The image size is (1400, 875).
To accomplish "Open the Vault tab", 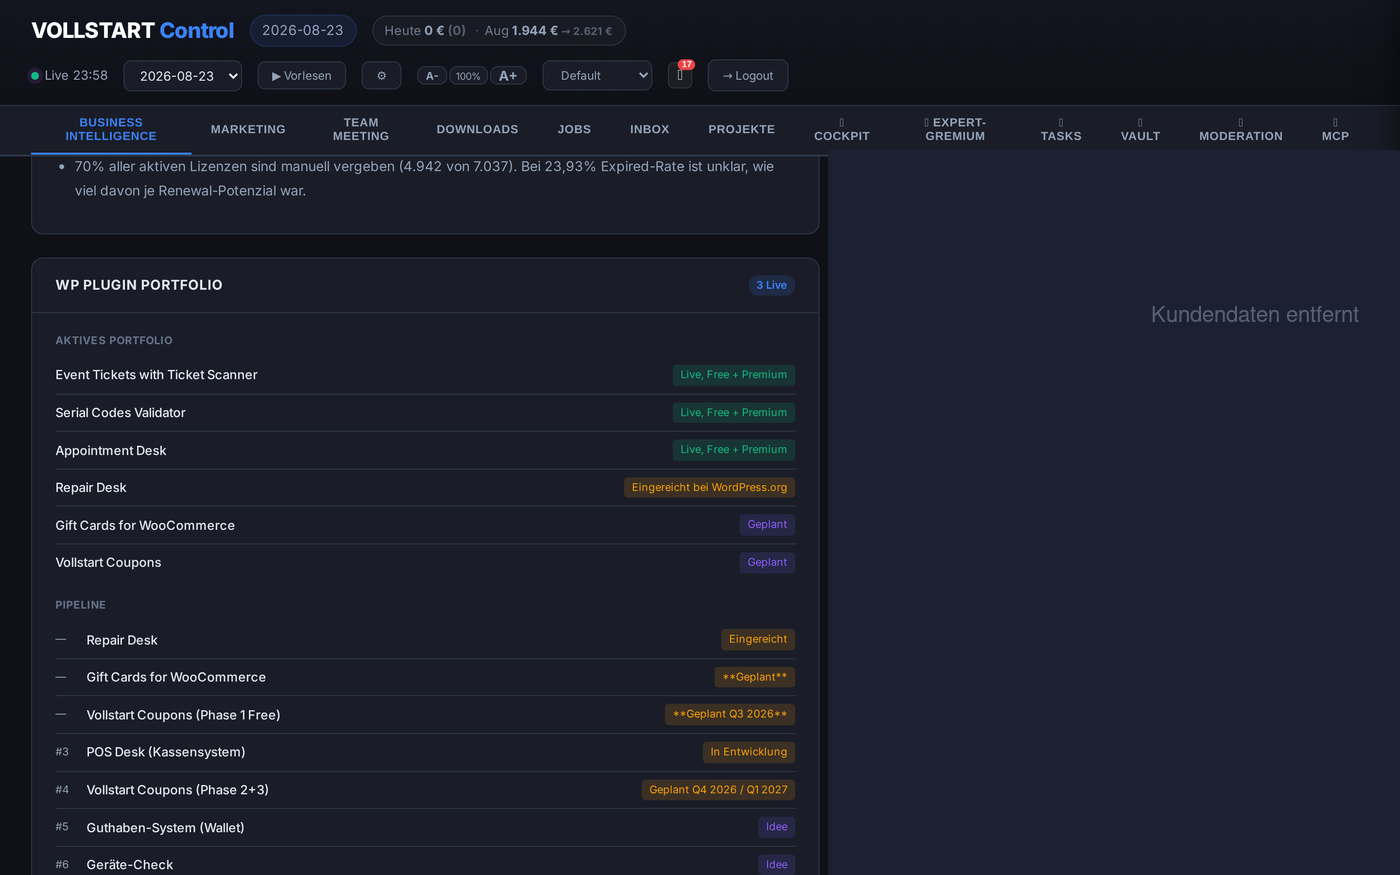I will [1140, 129].
